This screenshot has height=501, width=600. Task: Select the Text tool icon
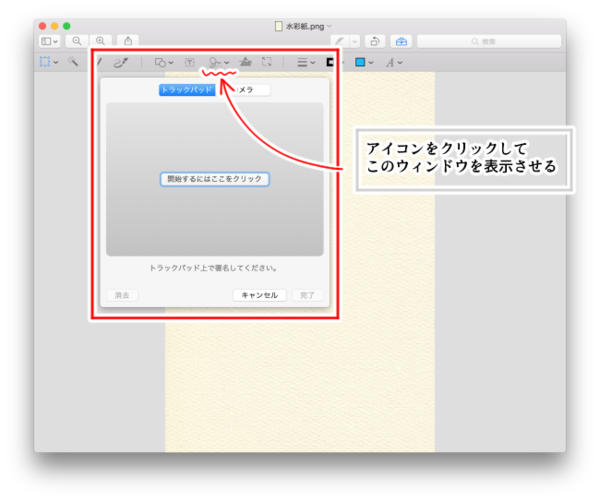pyautogui.click(x=189, y=62)
